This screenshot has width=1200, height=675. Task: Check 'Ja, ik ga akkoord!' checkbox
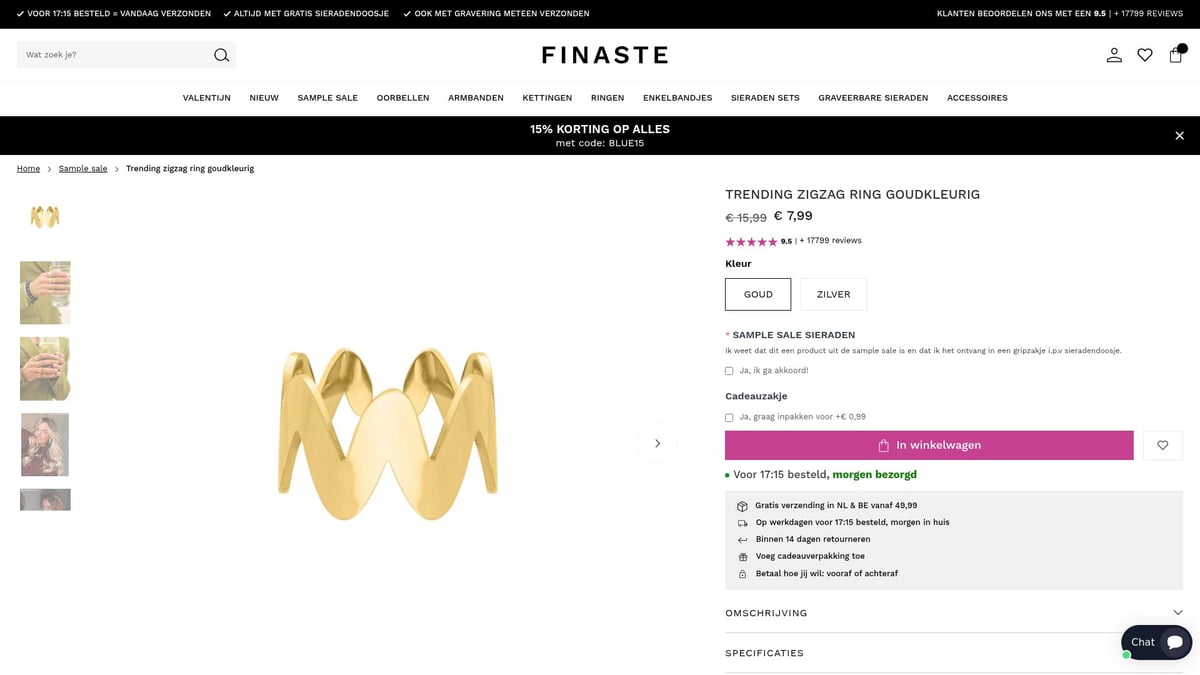pos(729,370)
